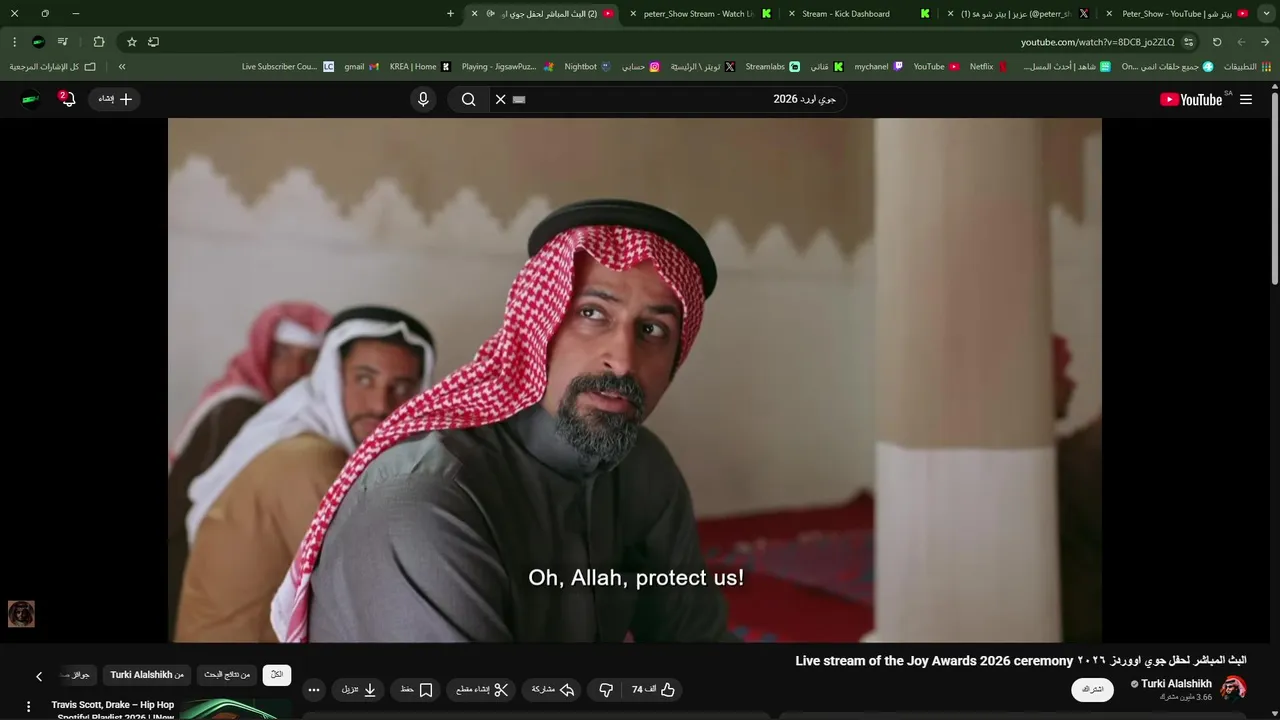Screen dimensions: 1280x720
Task: Select the 'من نتائج البحث' filter chip
Action: click(x=227, y=675)
